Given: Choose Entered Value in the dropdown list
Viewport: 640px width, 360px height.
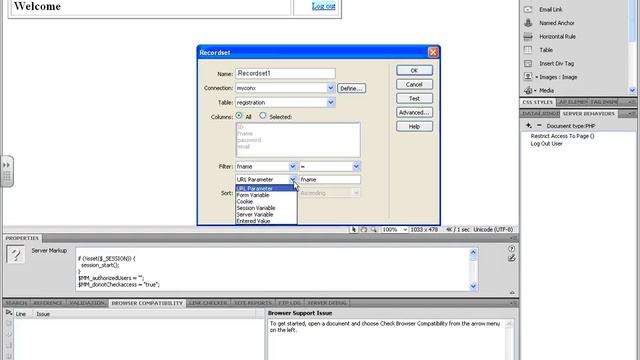Looking at the screenshot, I should [266, 221].
